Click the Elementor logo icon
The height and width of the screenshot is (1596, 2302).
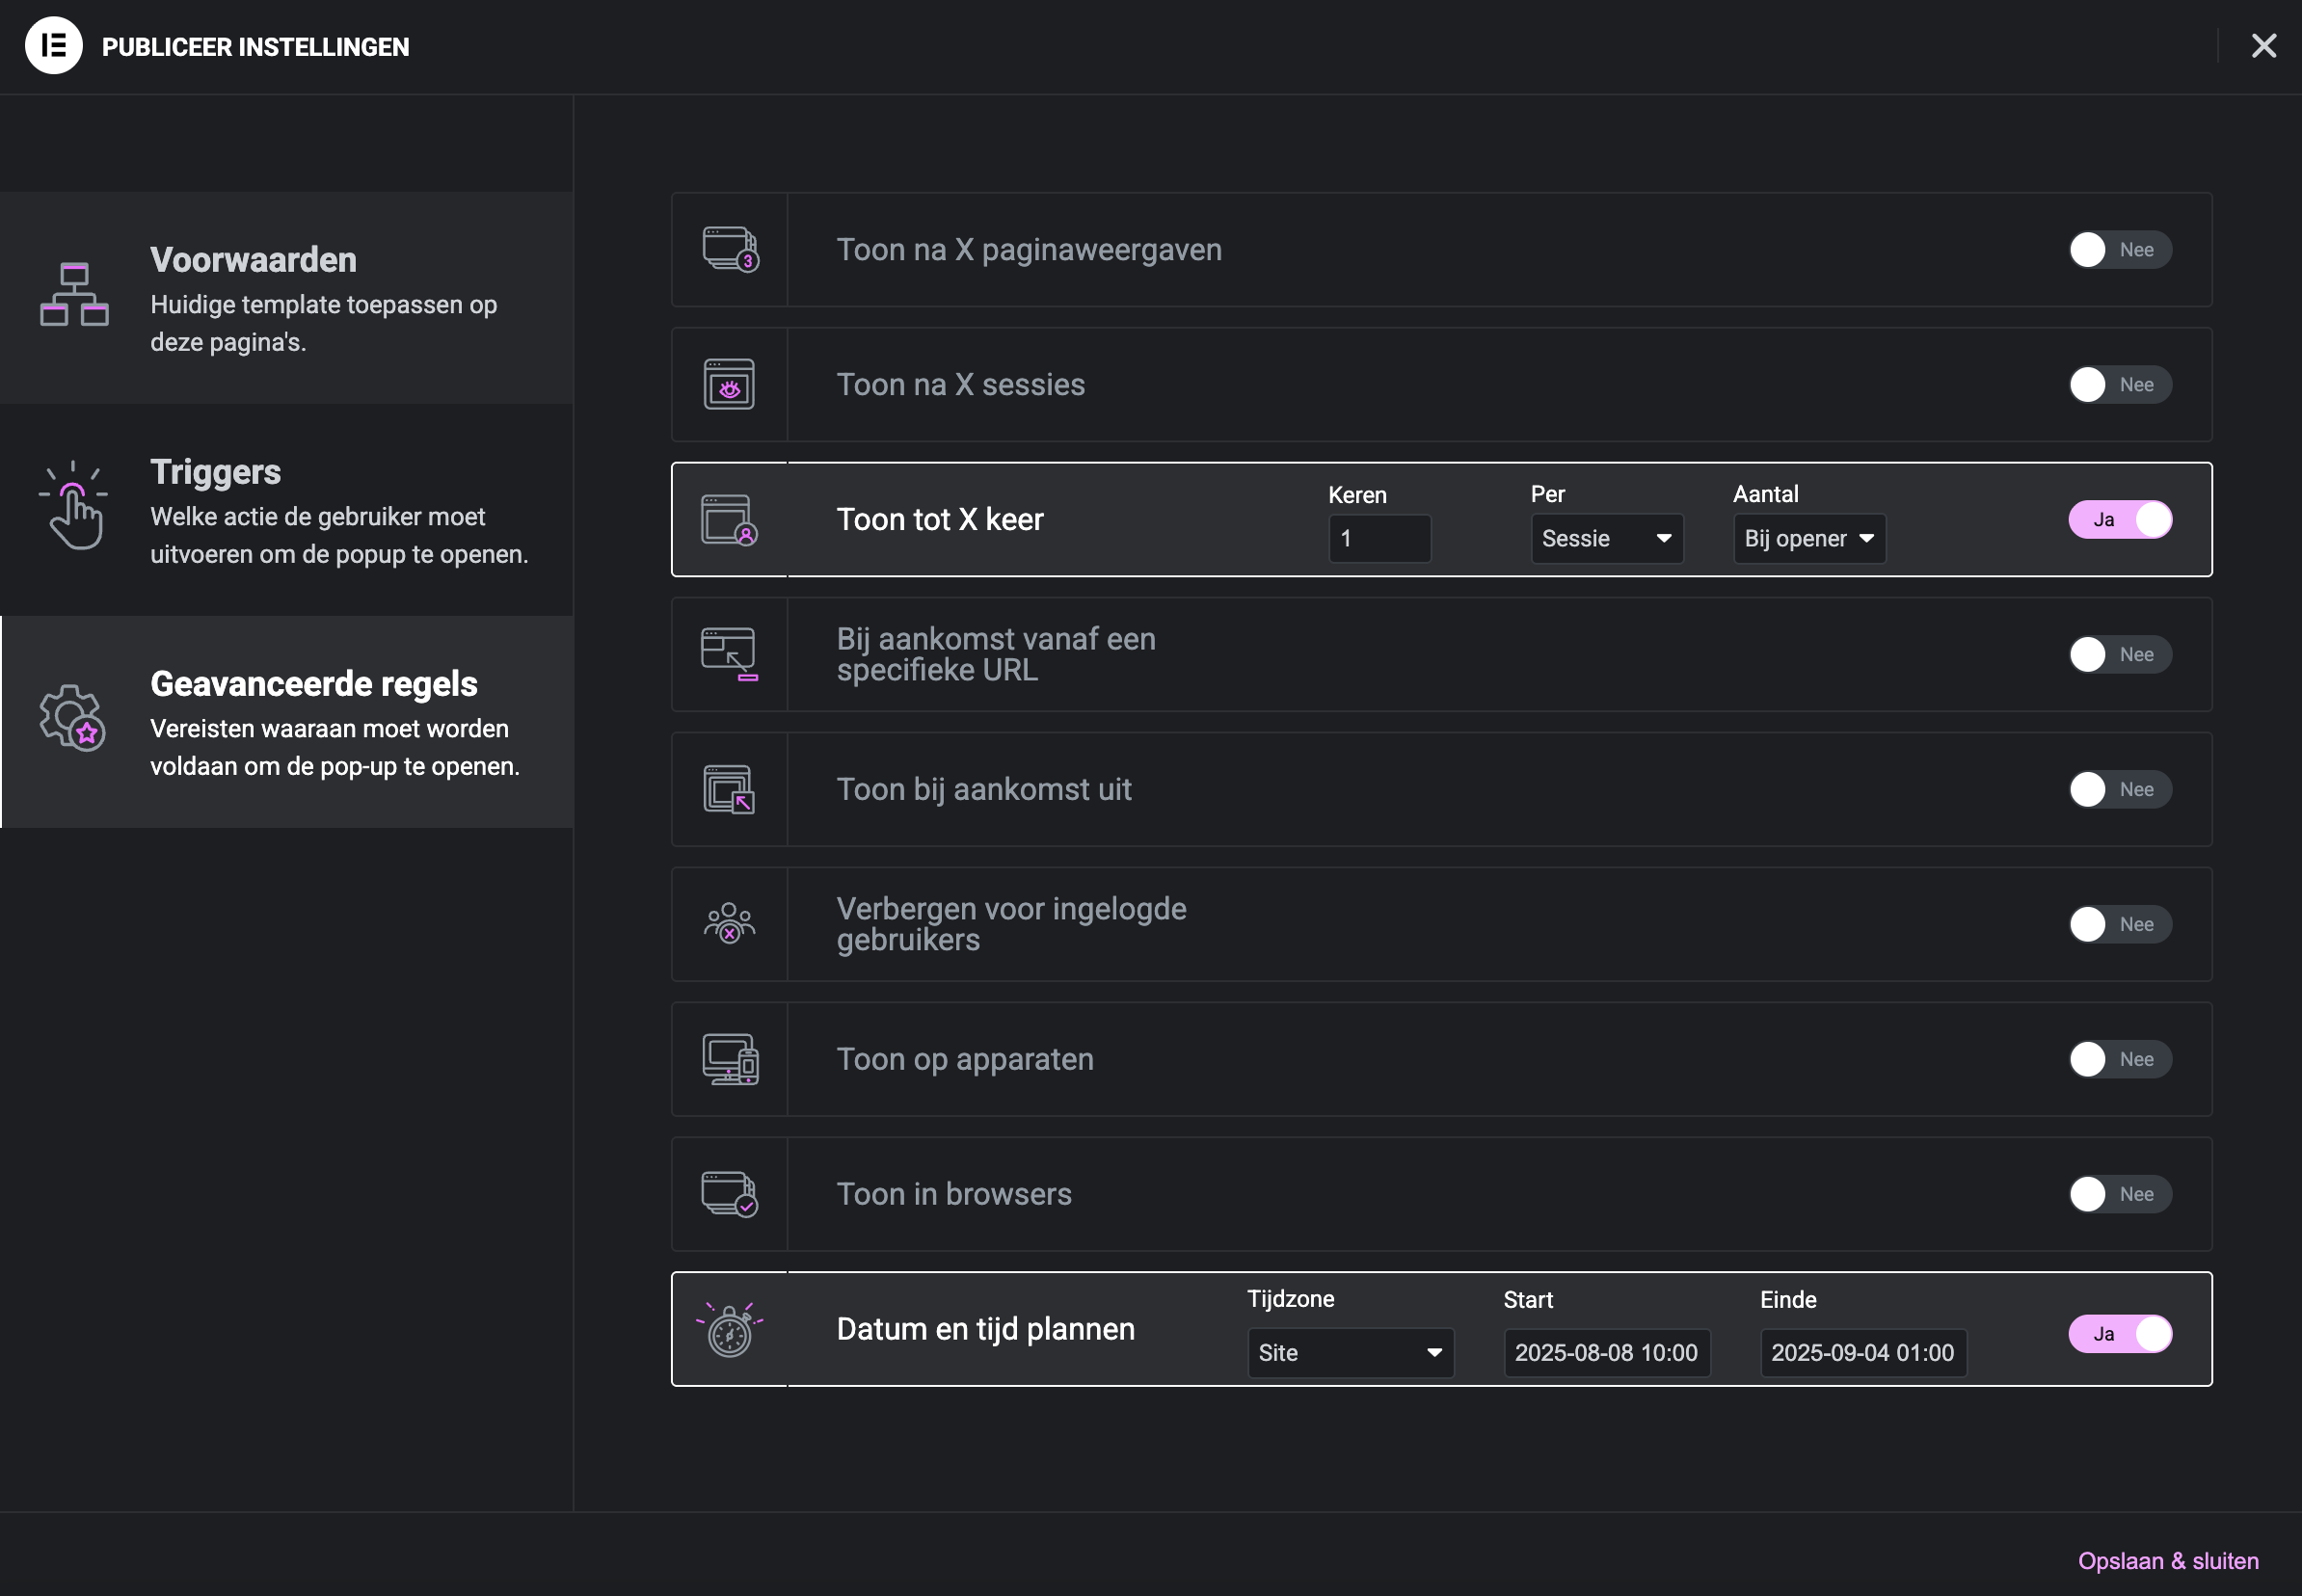[x=53, y=46]
